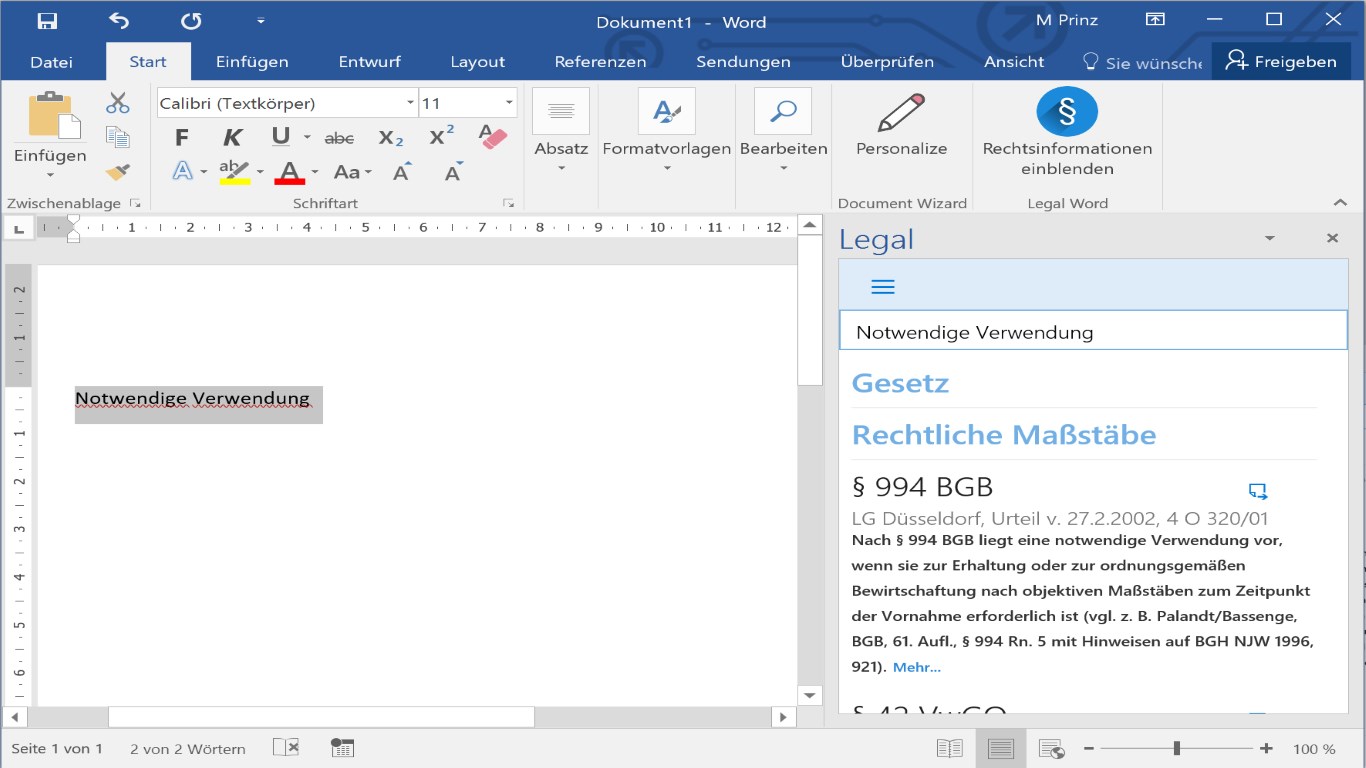Click Rechtsinformationen einblenden paragraph icon
This screenshot has height=768, width=1366.
pyautogui.click(x=1067, y=111)
